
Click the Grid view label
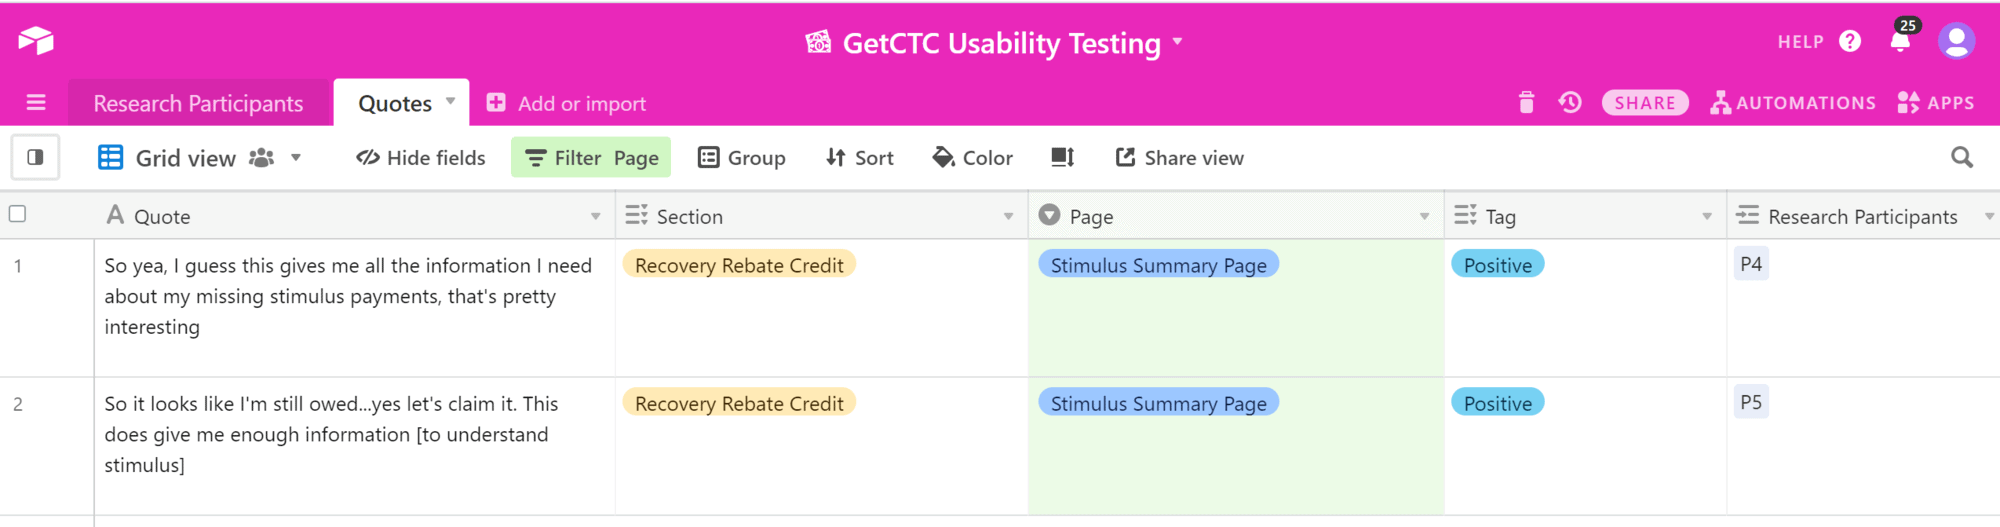pos(186,158)
